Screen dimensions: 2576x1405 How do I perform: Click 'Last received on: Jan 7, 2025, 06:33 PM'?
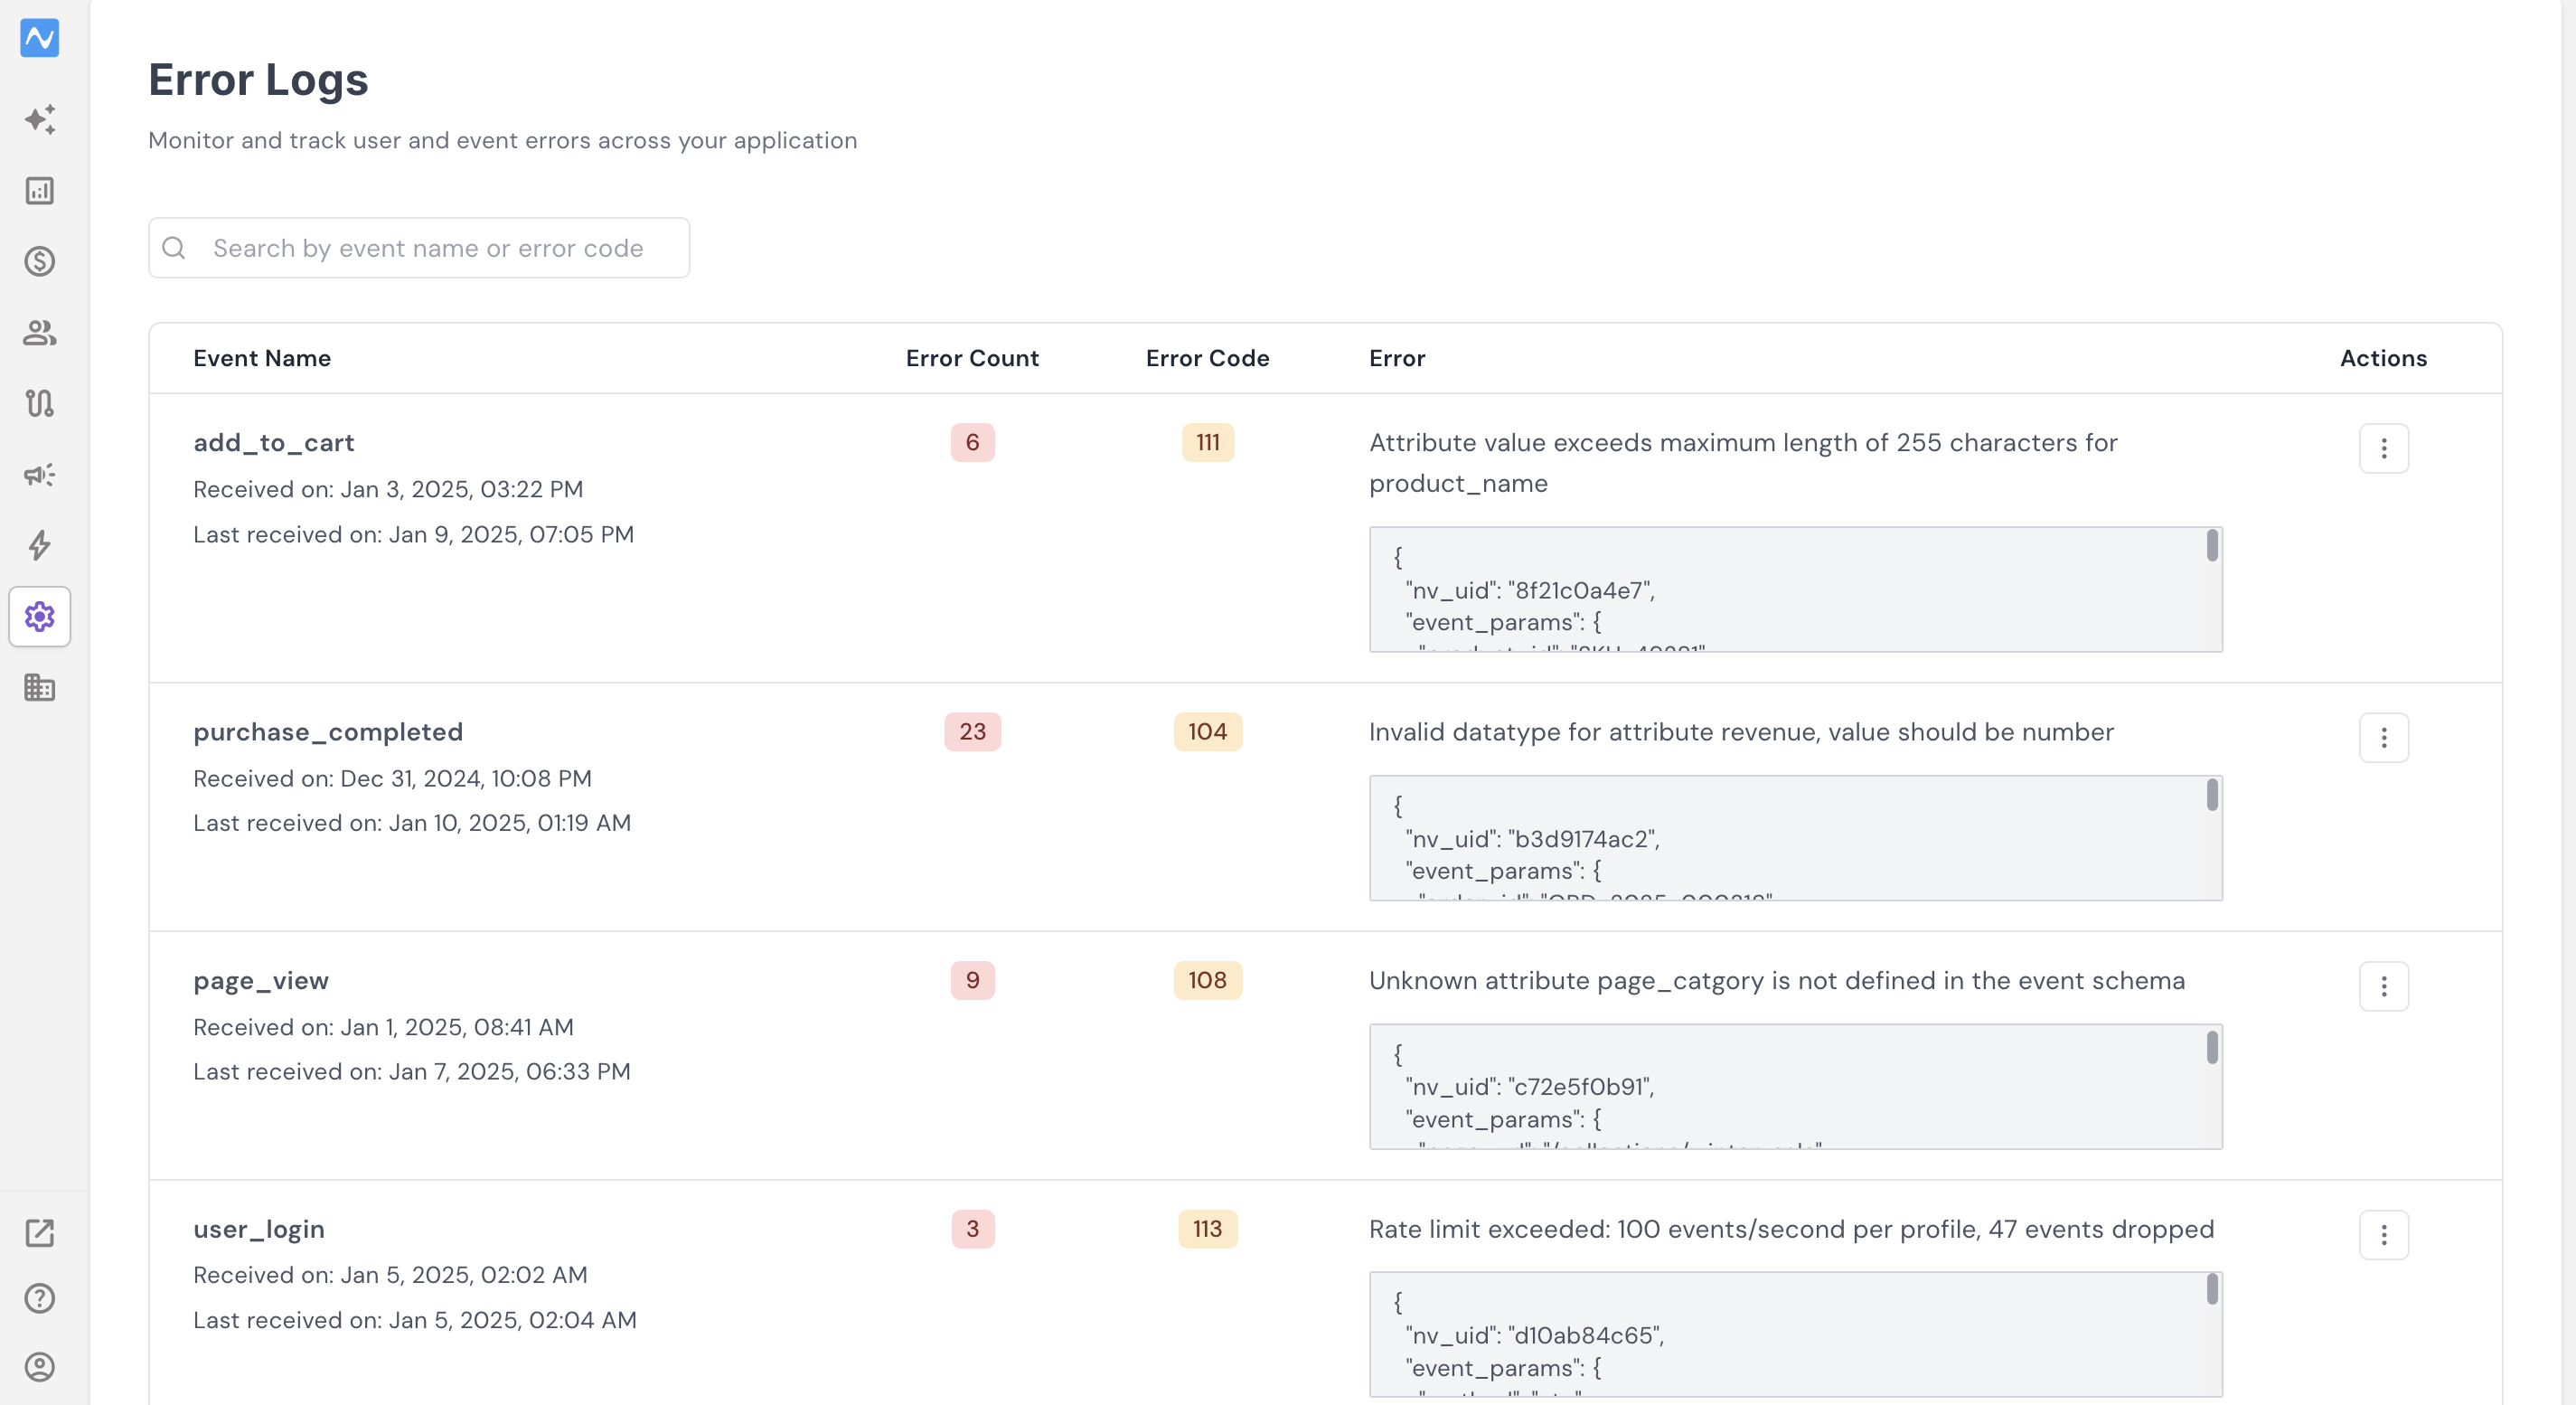point(412,1072)
